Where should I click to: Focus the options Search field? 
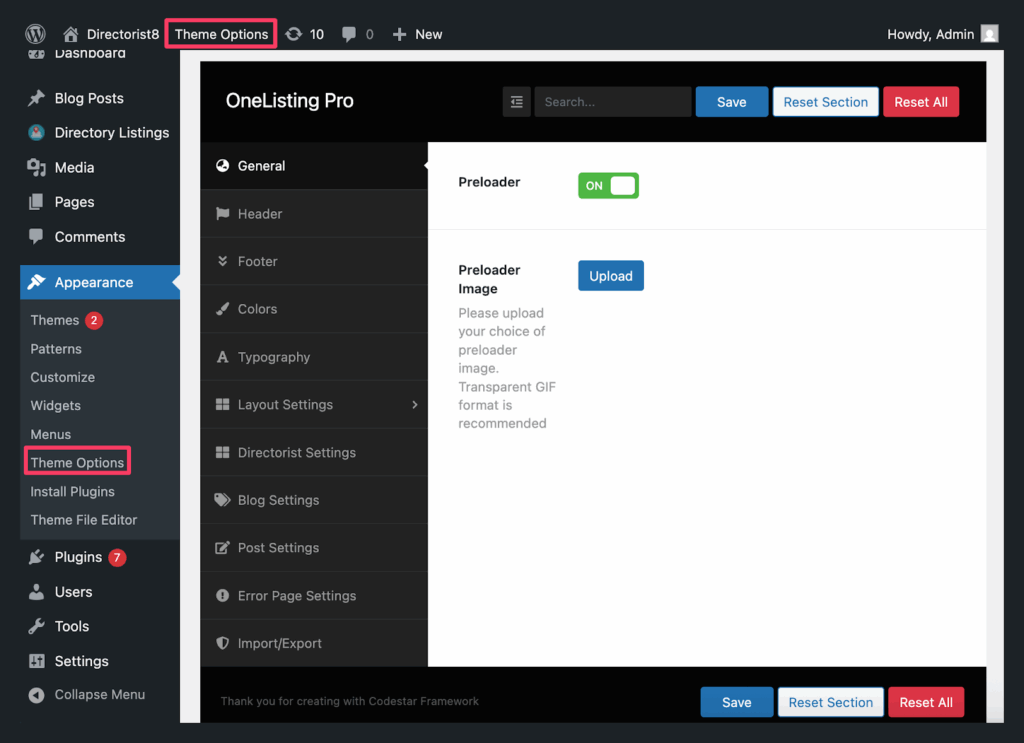pyautogui.click(x=612, y=102)
